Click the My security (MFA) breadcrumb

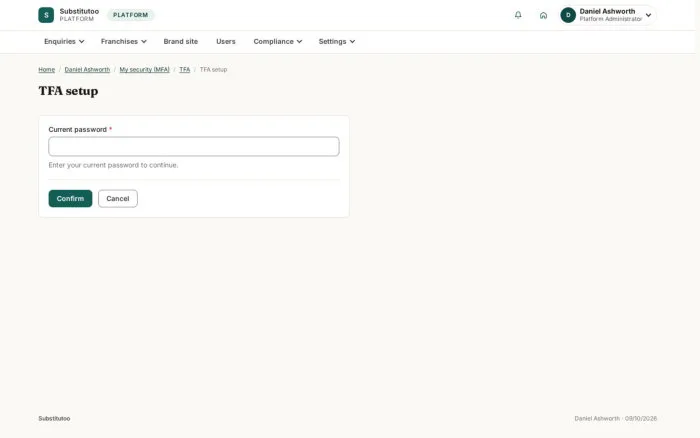tap(144, 70)
